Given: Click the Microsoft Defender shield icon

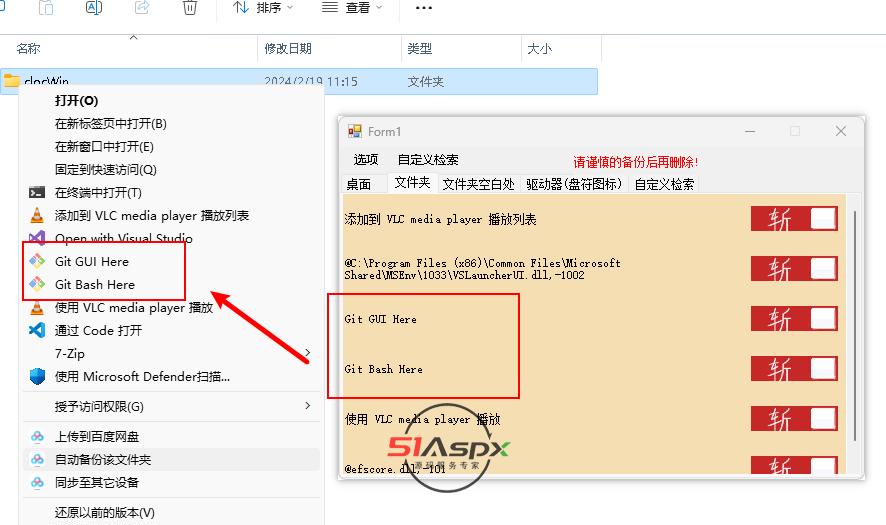Looking at the screenshot, I should (37, 376).
